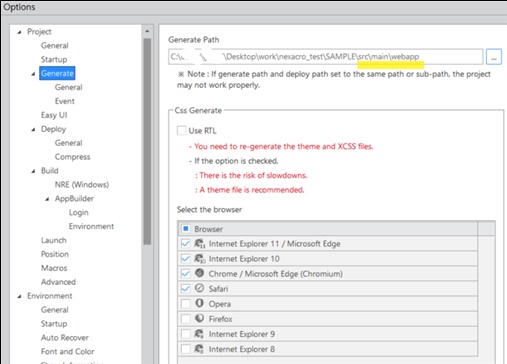Uncheck Chrome / Microsoft Edge (Chromium) checkbox
This screenshot has width=507, height=364.
(186, 274)
